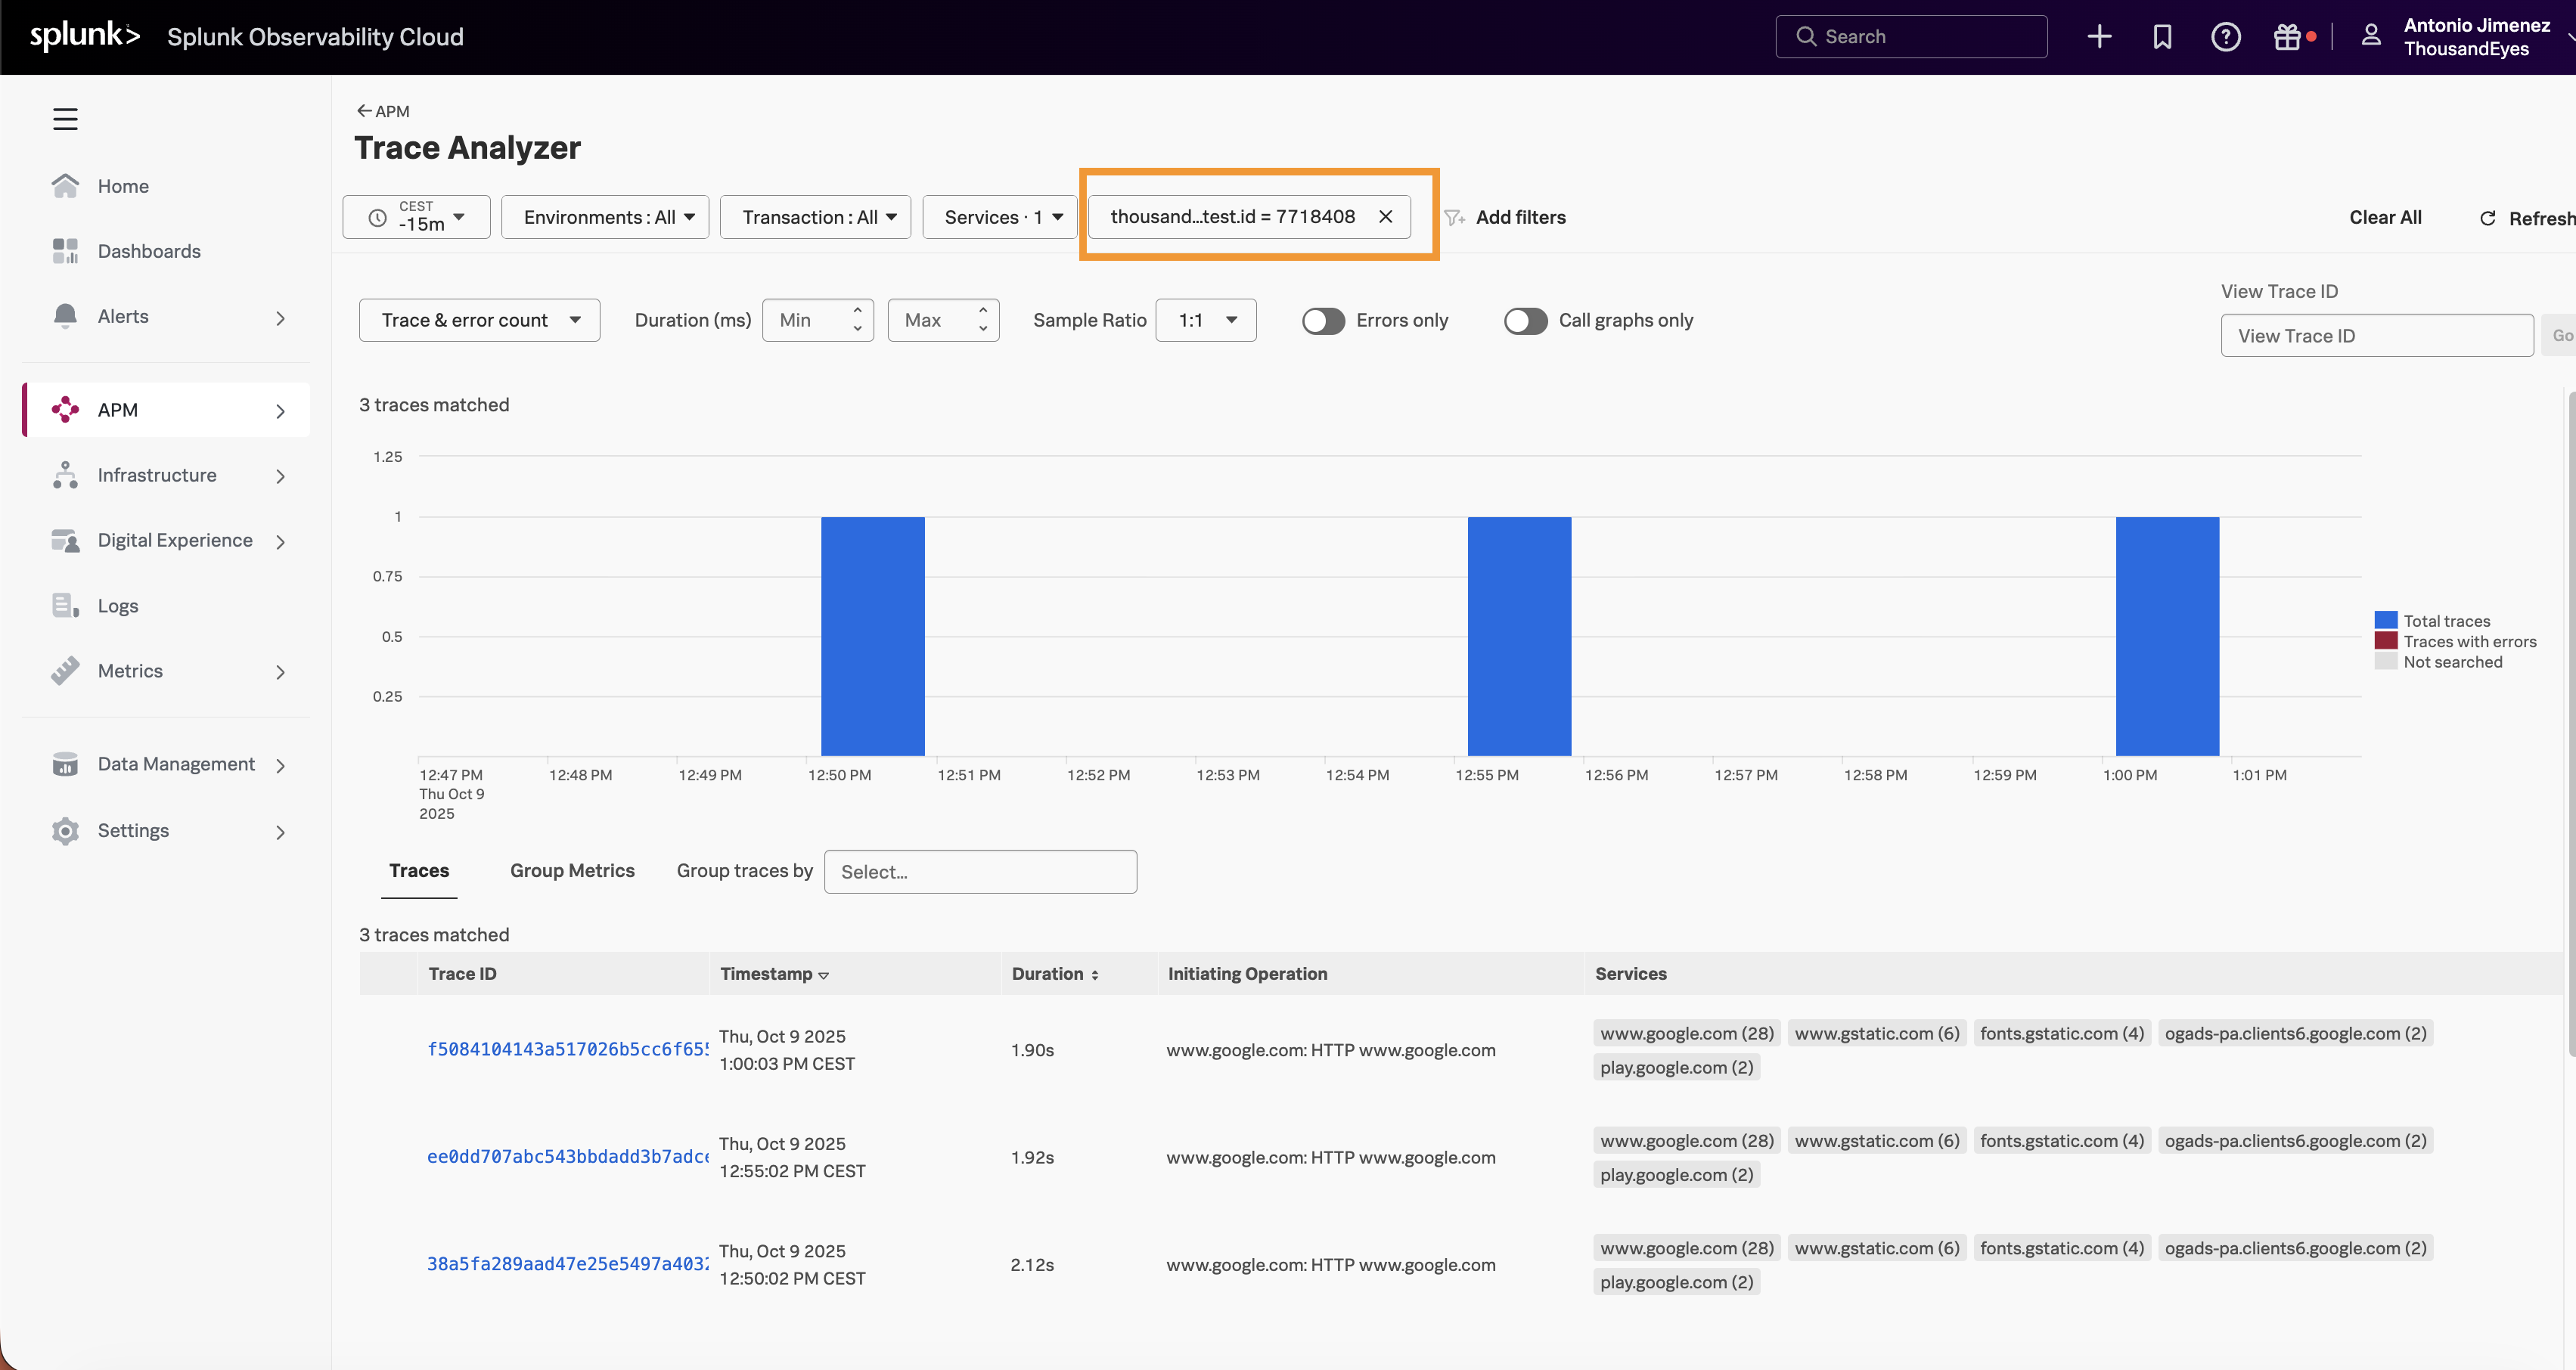Open the Trace & error count dropdown
2576x1370 pixels.
coord(480,320)
